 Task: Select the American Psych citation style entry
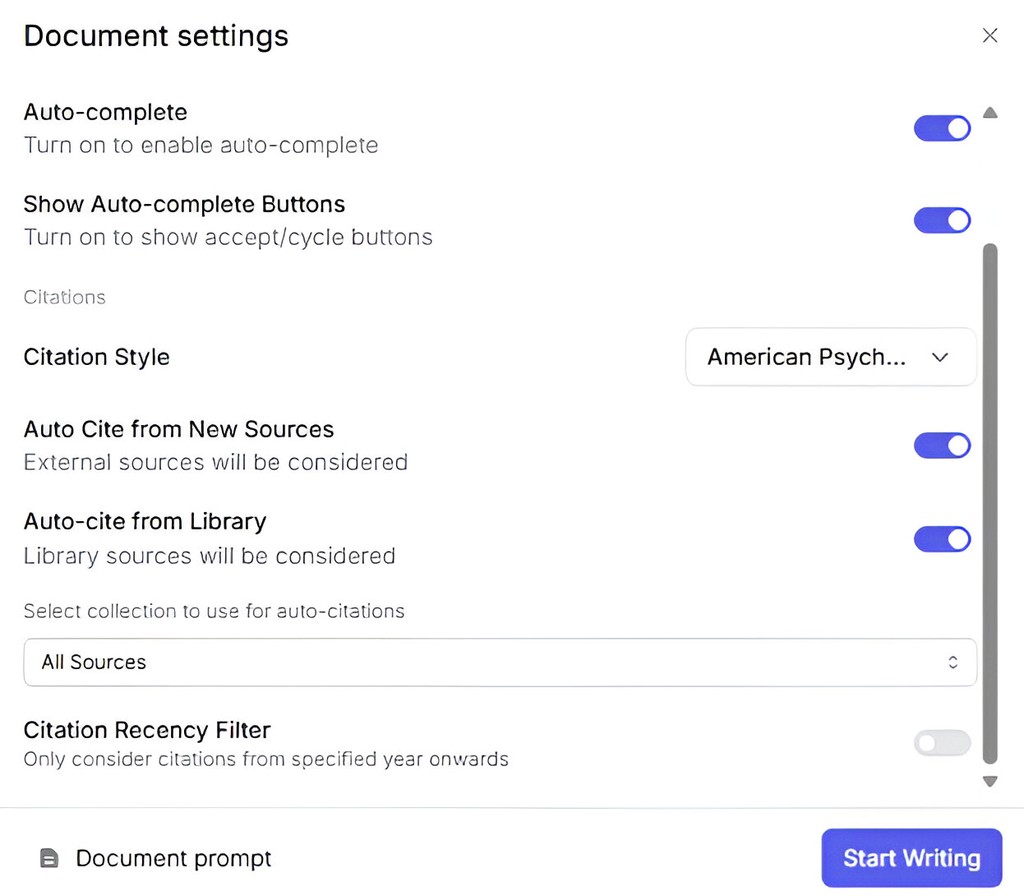(806, 357)
